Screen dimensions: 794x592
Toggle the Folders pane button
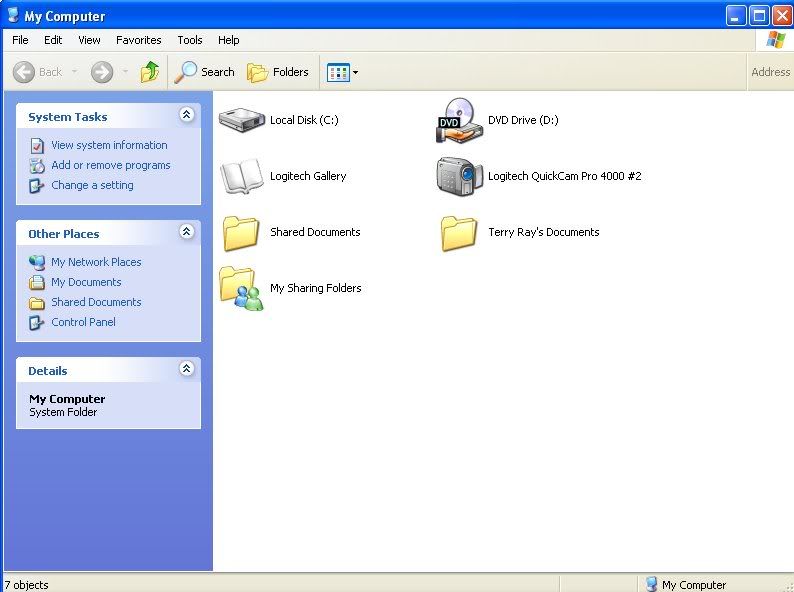(278, 72)
